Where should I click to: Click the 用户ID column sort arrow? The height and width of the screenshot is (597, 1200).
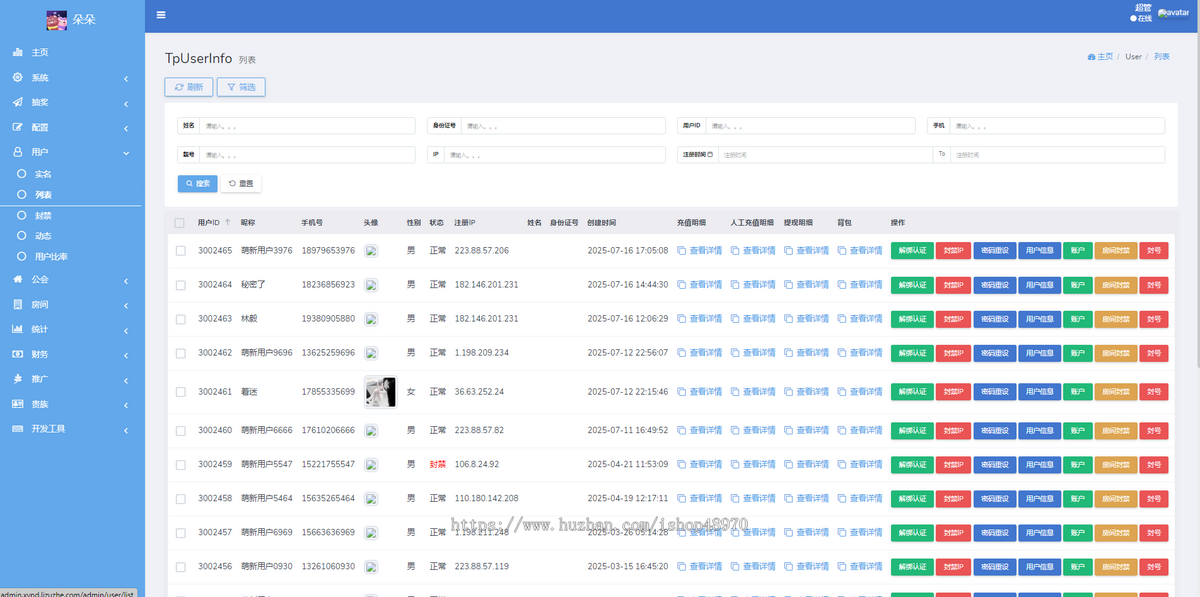[x=227, y=222]
